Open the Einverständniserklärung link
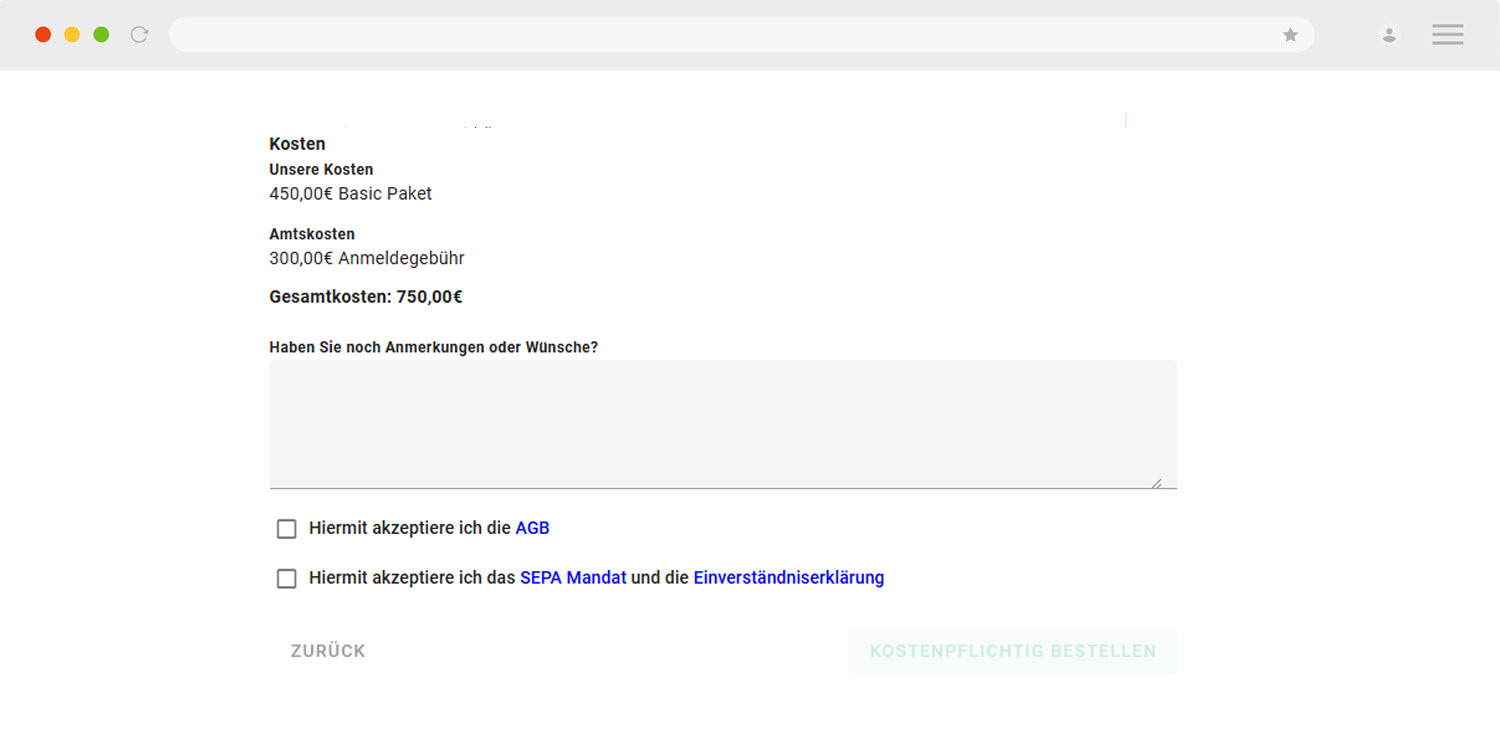Screen dimensions: 1500x750 pyautogui.click(x=789, y=578)
